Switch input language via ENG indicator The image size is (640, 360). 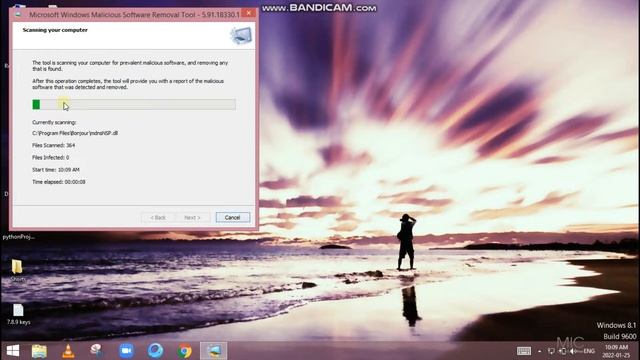pos(589,351)
